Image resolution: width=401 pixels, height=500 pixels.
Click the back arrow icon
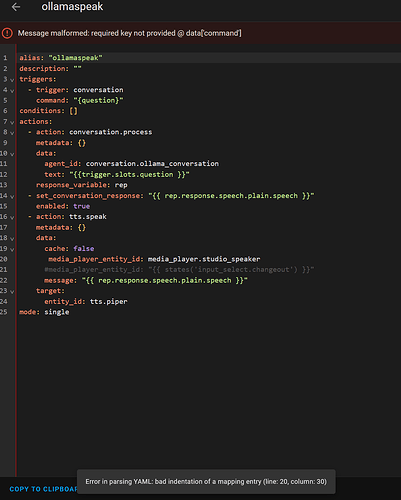16,7
